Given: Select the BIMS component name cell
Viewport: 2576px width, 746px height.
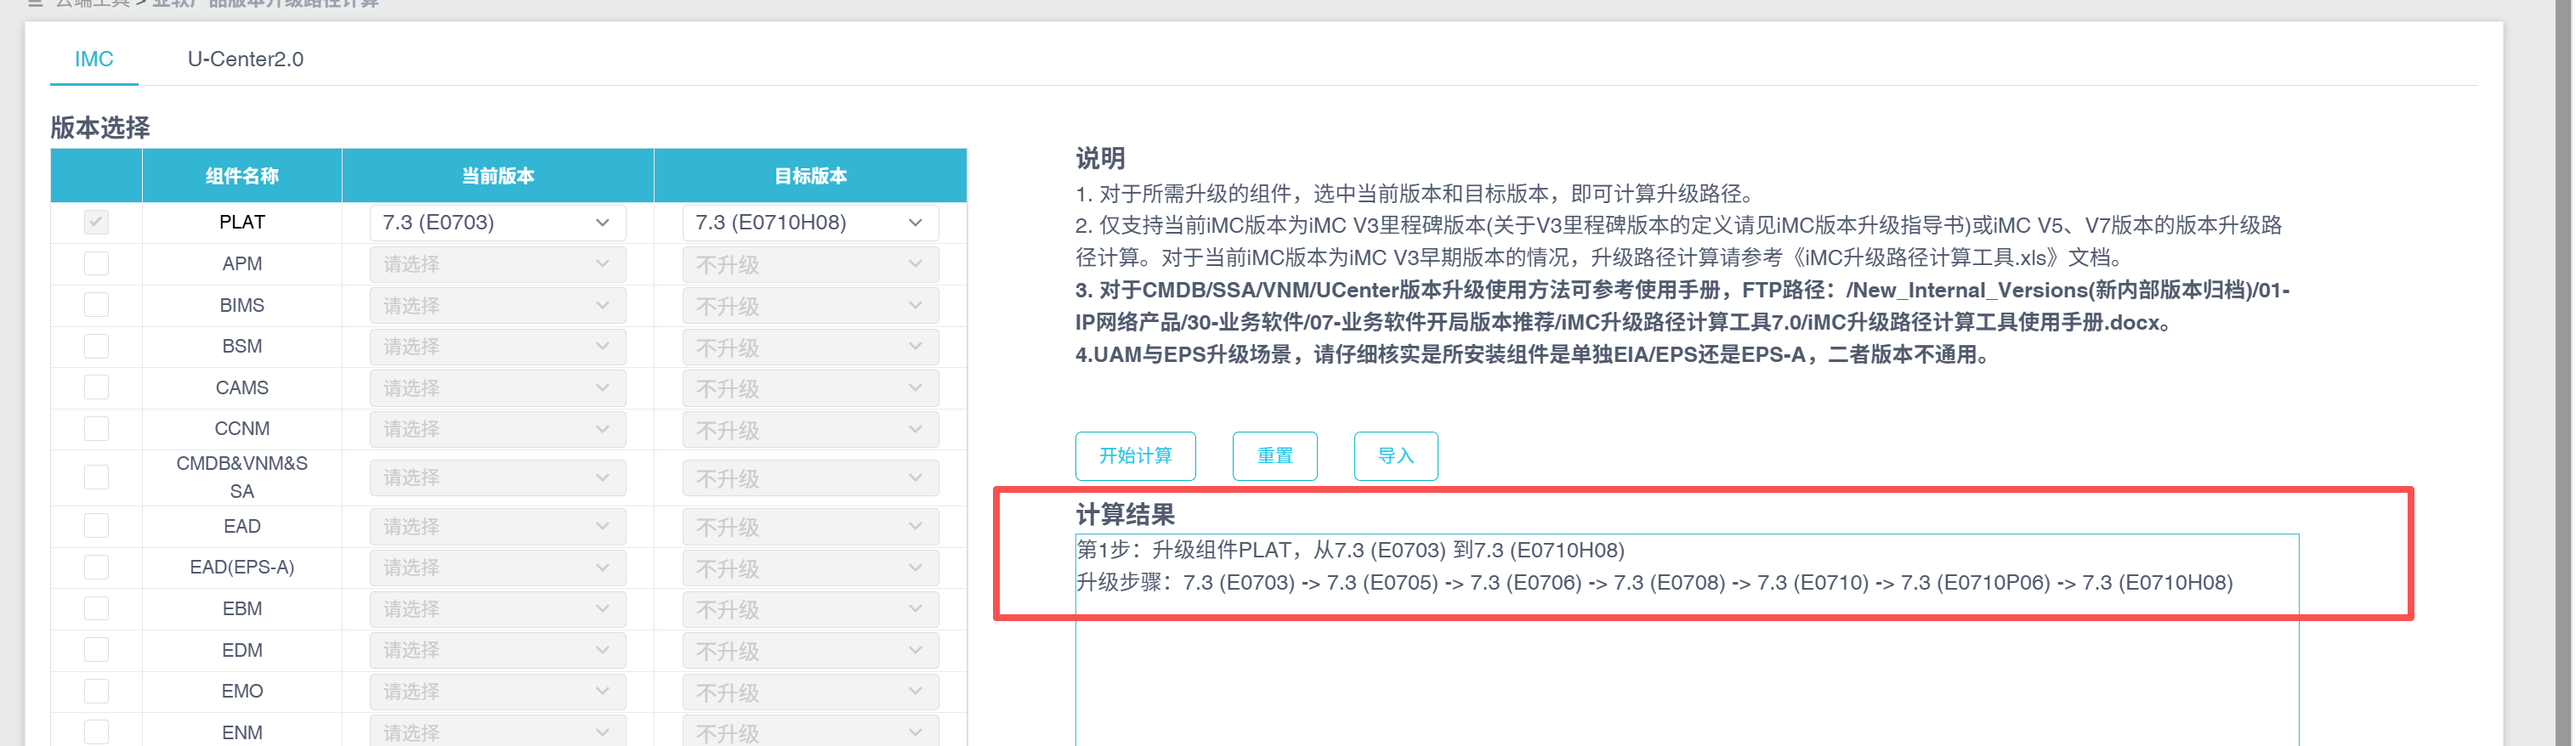Looking at the screenshot, I should (x=242, y=305).
